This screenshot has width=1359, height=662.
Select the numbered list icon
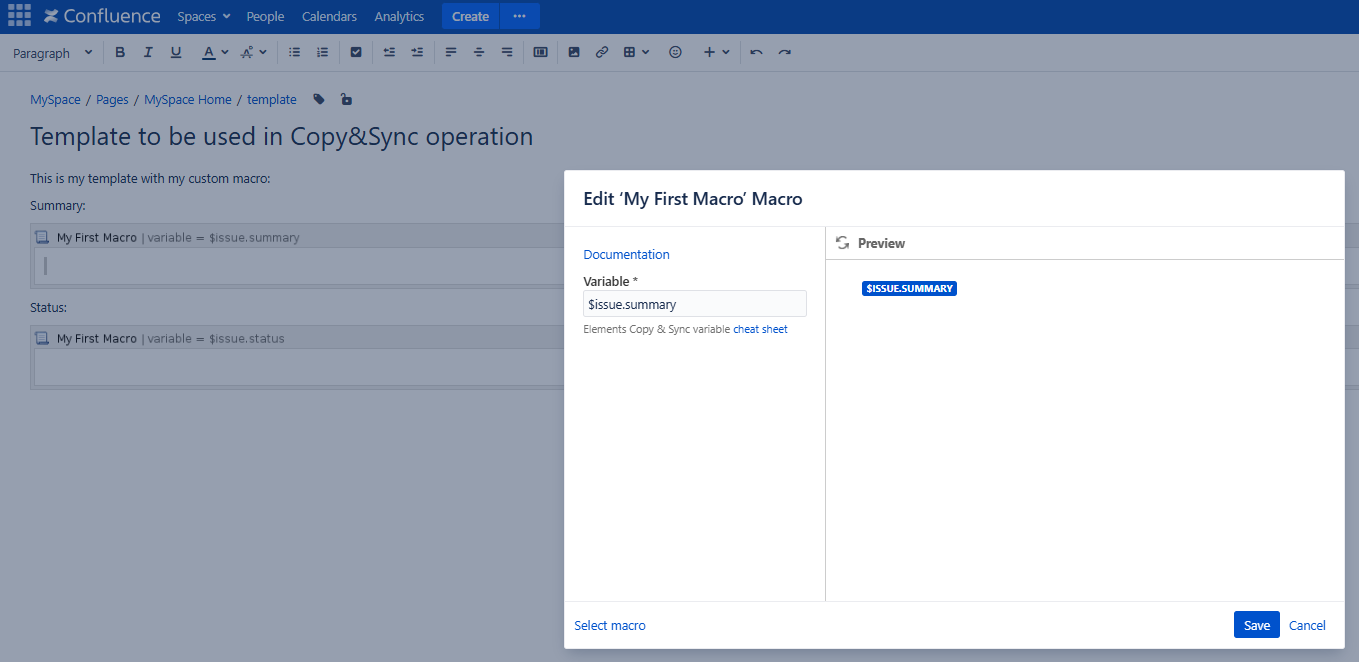322,51
